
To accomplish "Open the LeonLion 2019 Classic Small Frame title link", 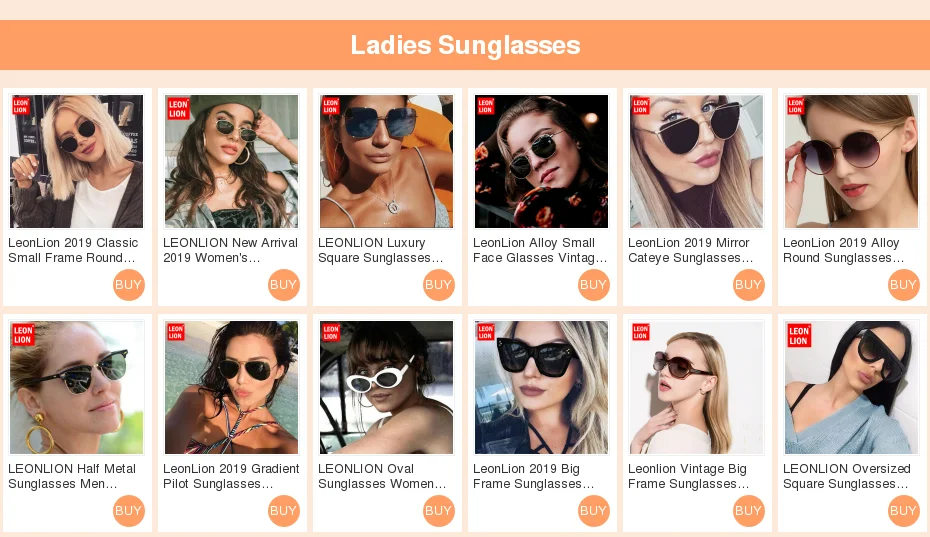I will click(73, 250).
